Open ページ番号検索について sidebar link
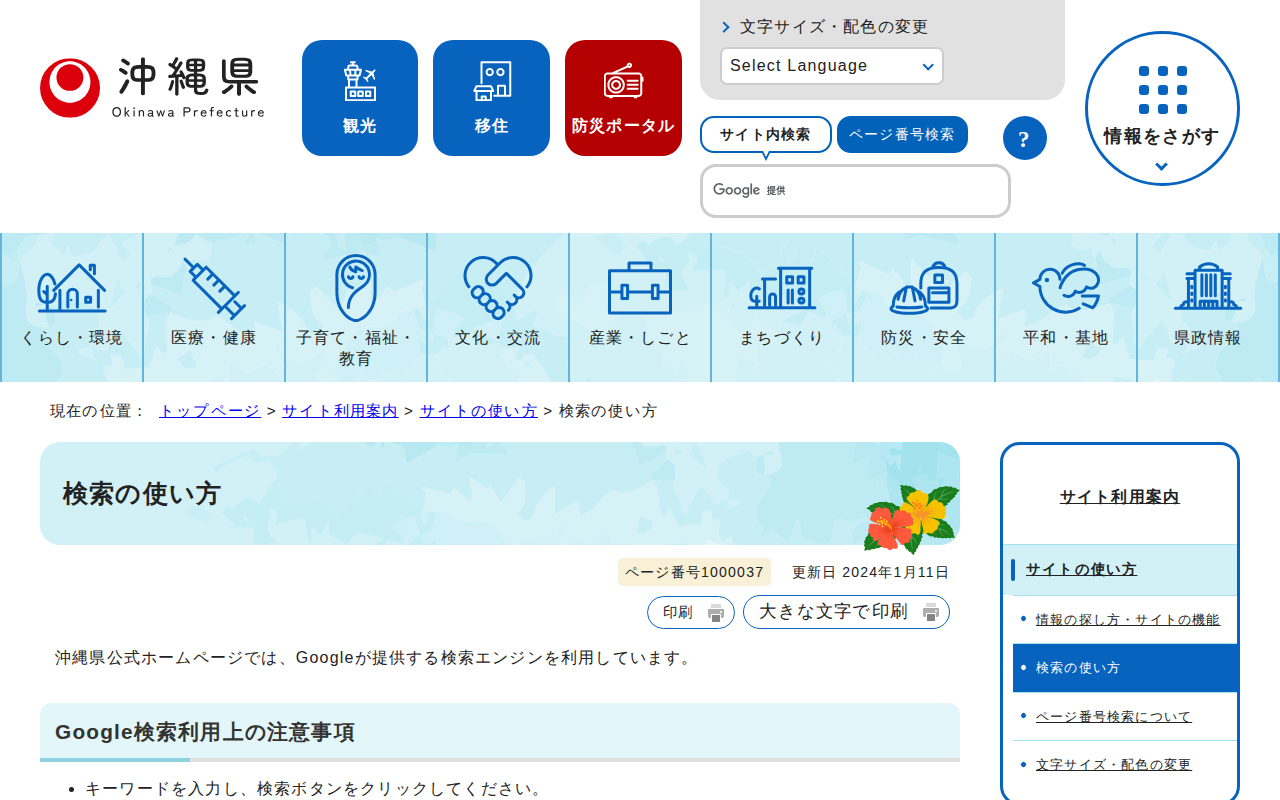 [1114, 717]
